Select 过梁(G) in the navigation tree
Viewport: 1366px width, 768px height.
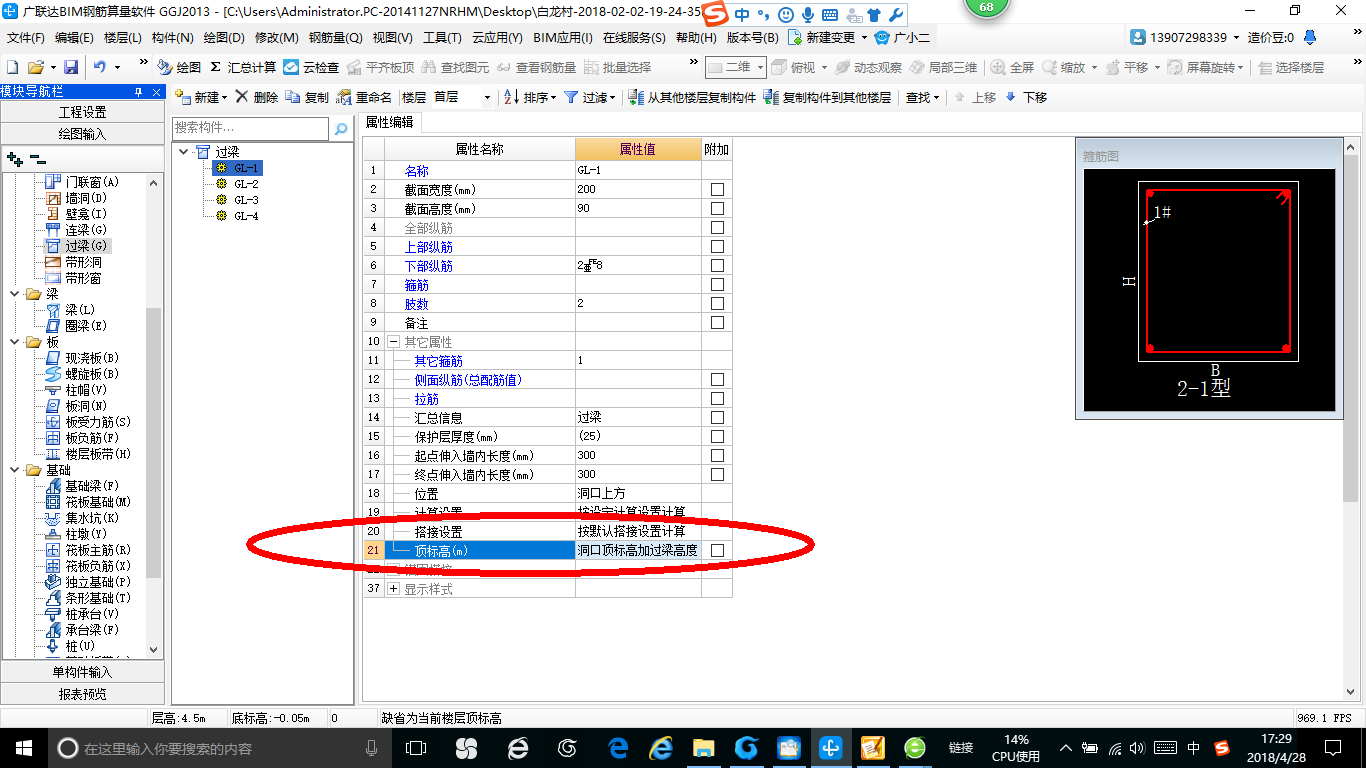(76, 246)
